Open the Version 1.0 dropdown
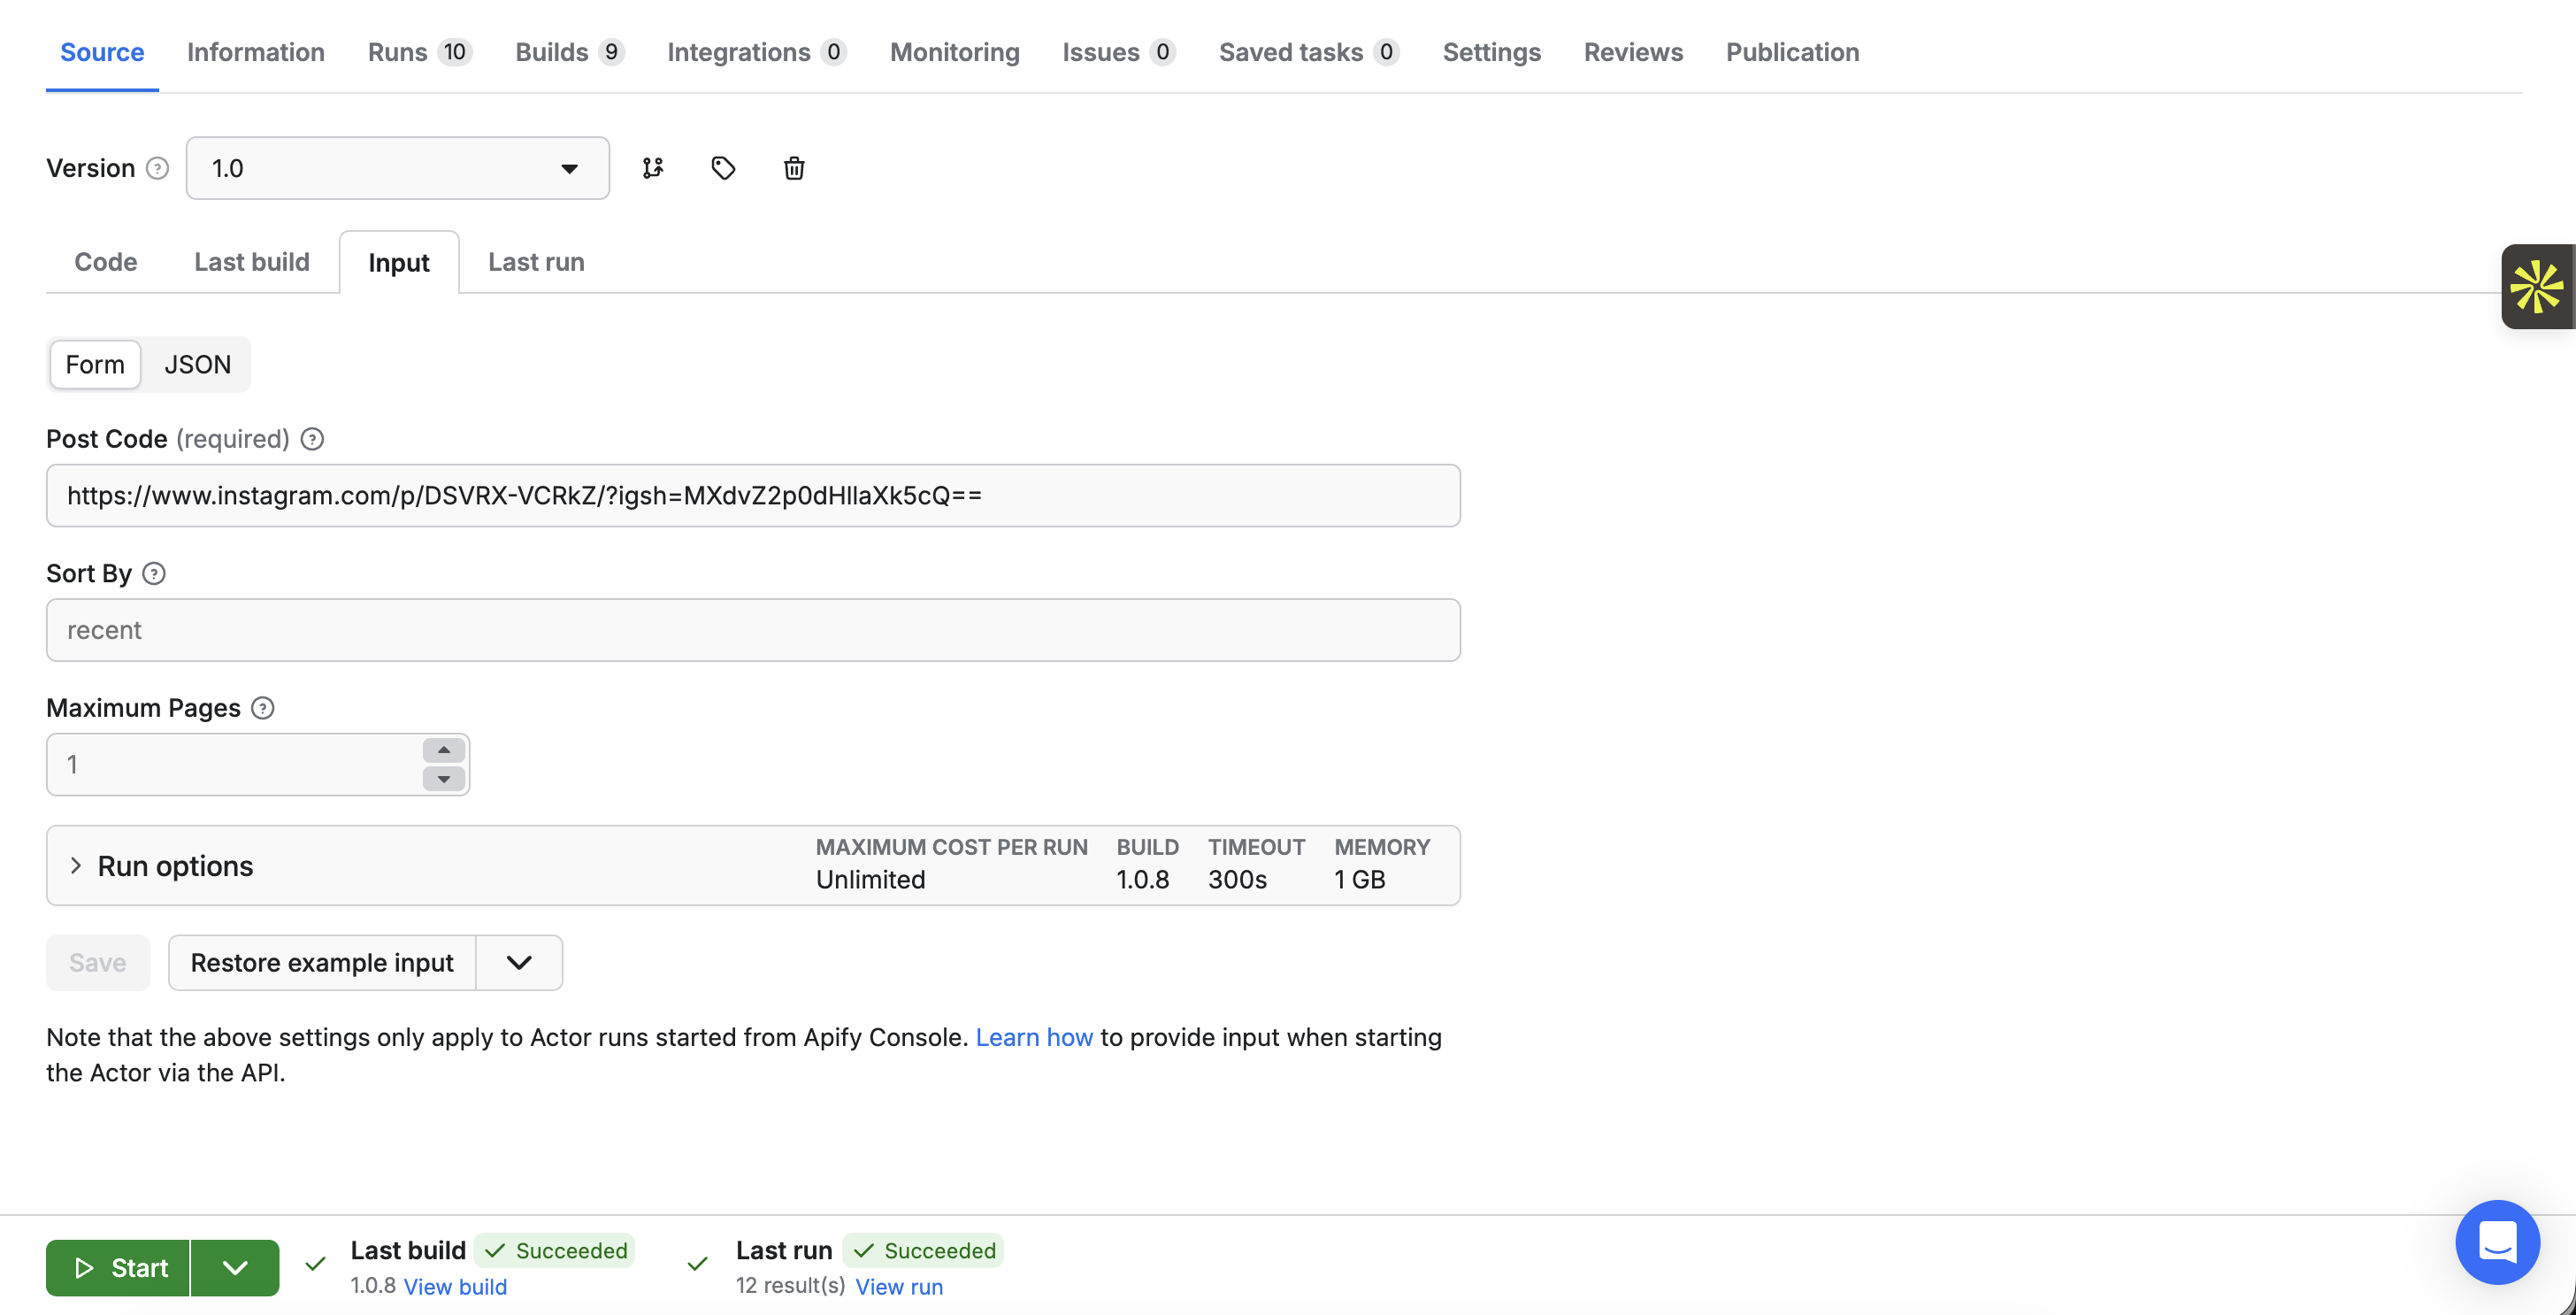Screen dimensions: 2576x1315 click(397, 168)
